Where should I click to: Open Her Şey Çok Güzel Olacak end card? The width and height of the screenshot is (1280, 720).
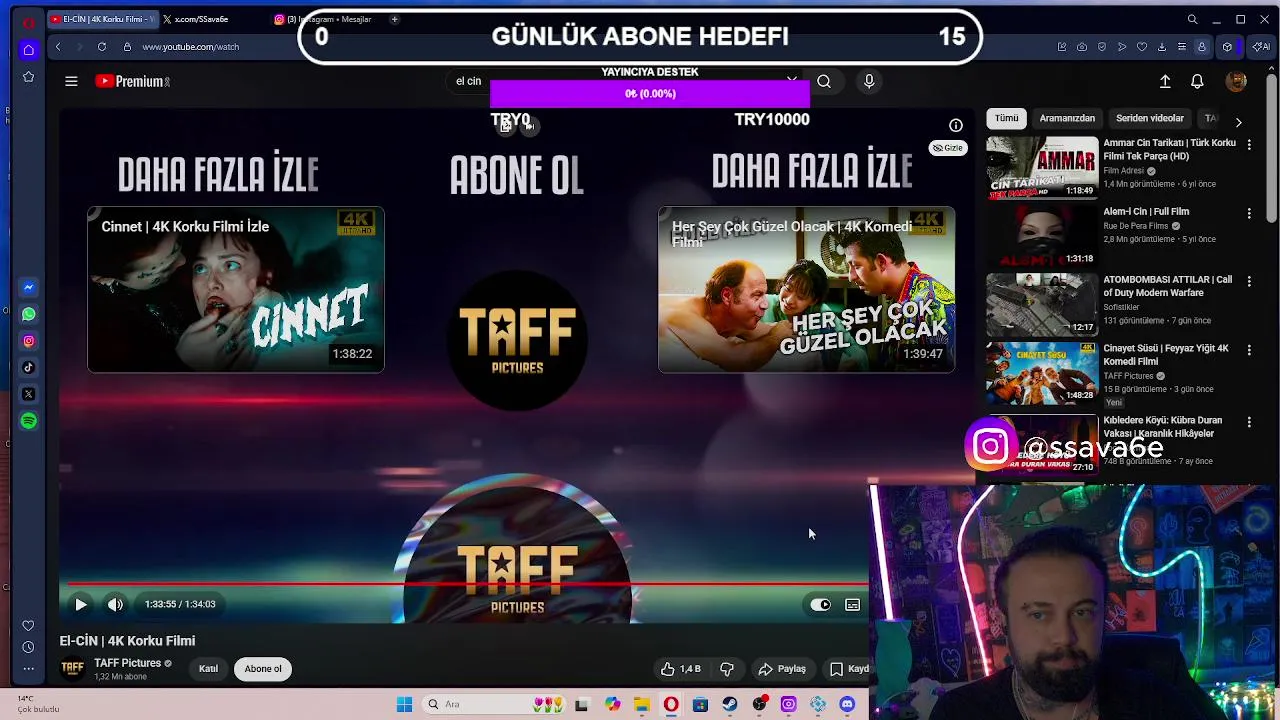tap(806, 290)
